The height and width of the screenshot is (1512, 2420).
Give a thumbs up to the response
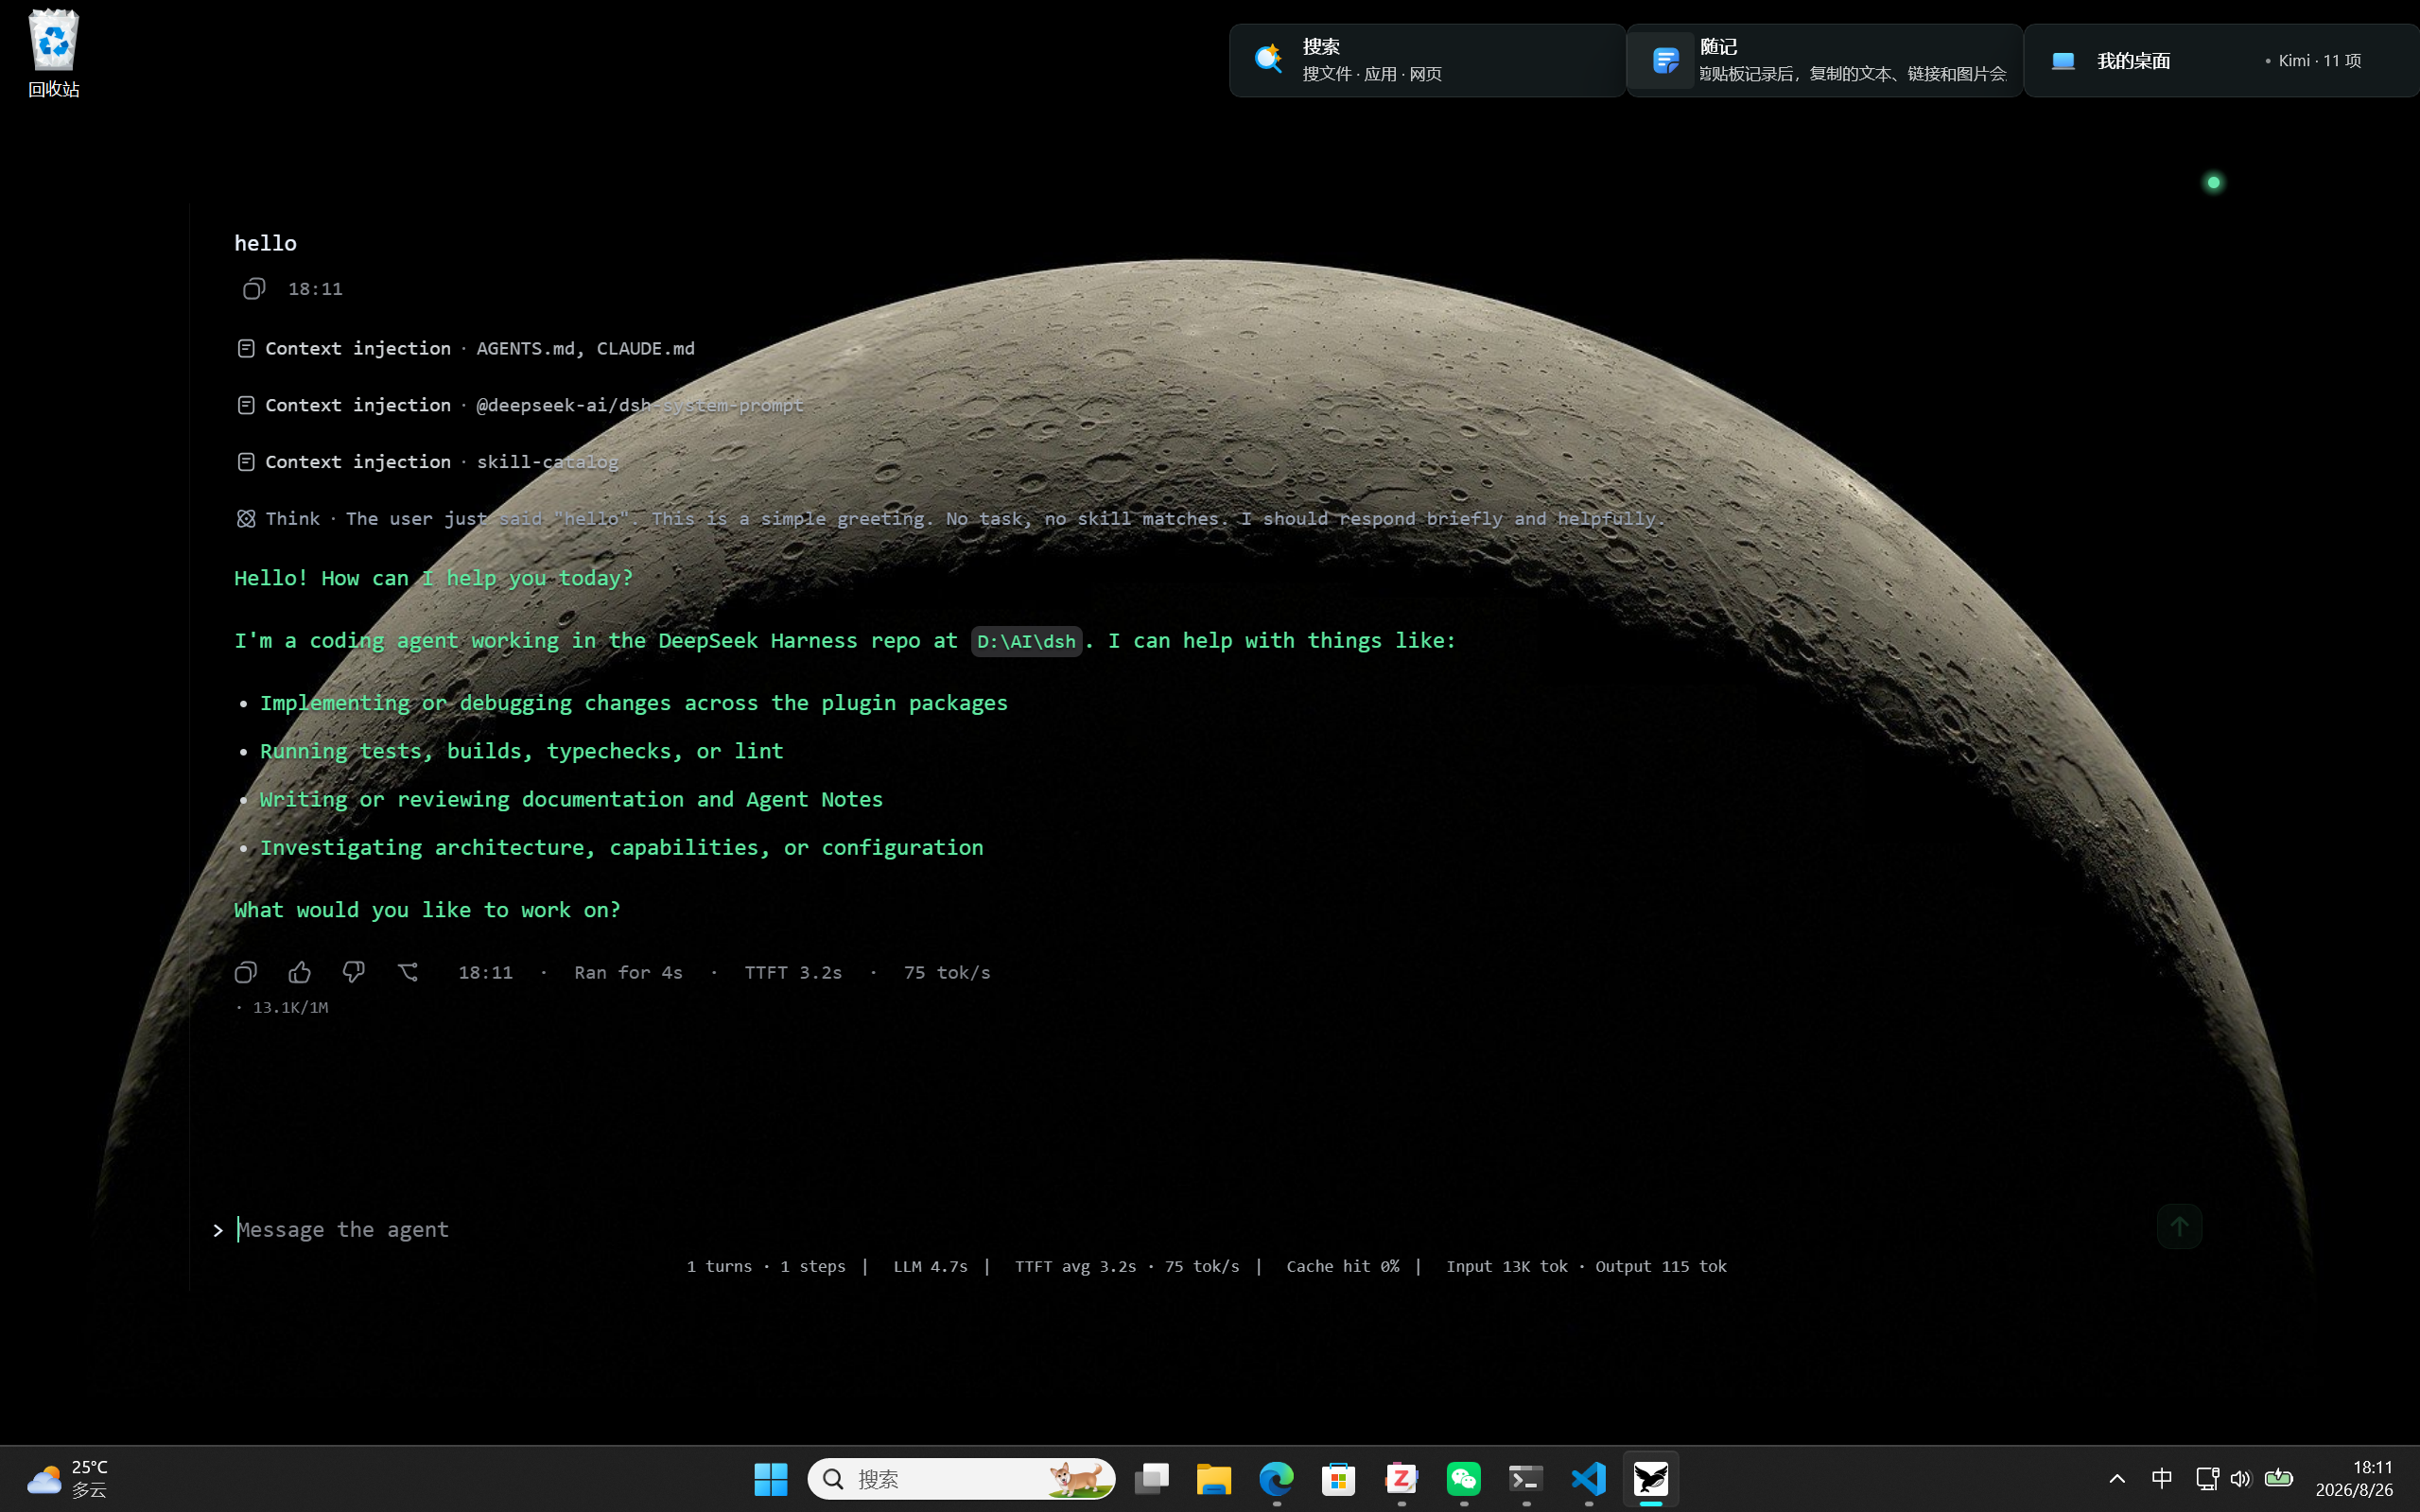[x=300, y=972]
